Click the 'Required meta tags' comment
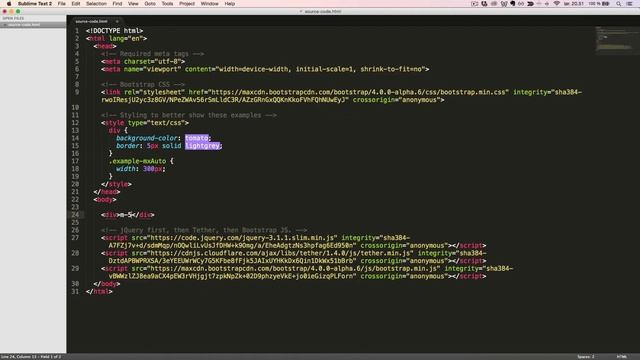The image size is (640, 360). (x=153, y=54)
